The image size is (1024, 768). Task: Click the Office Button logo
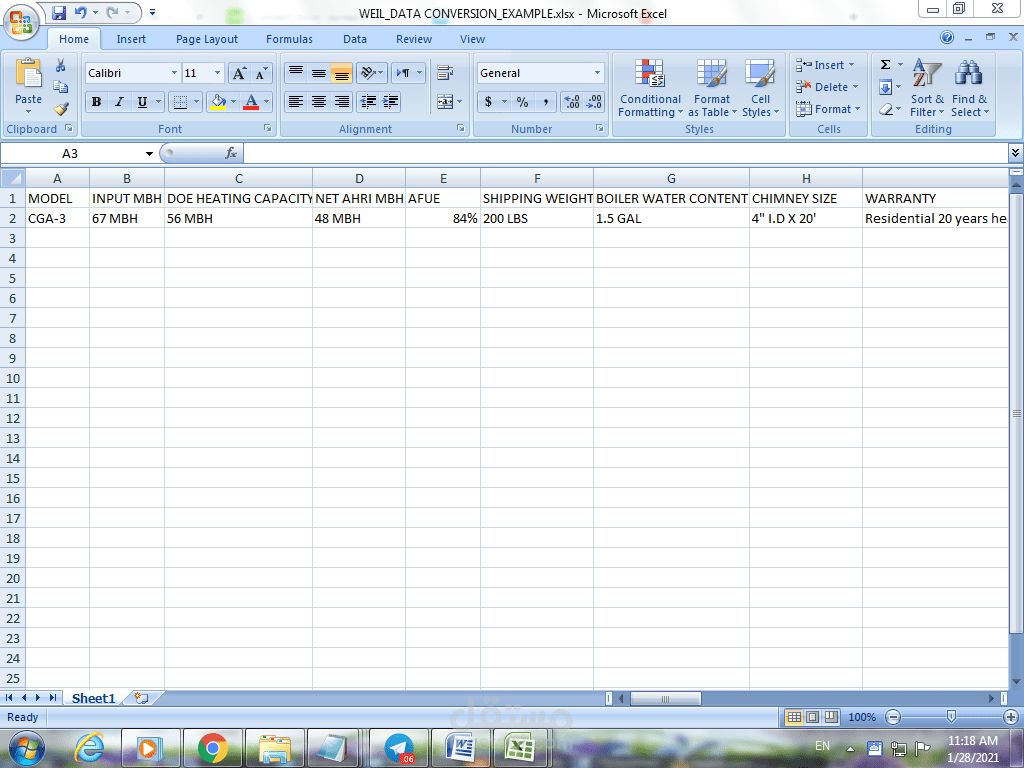pos(21,22)
